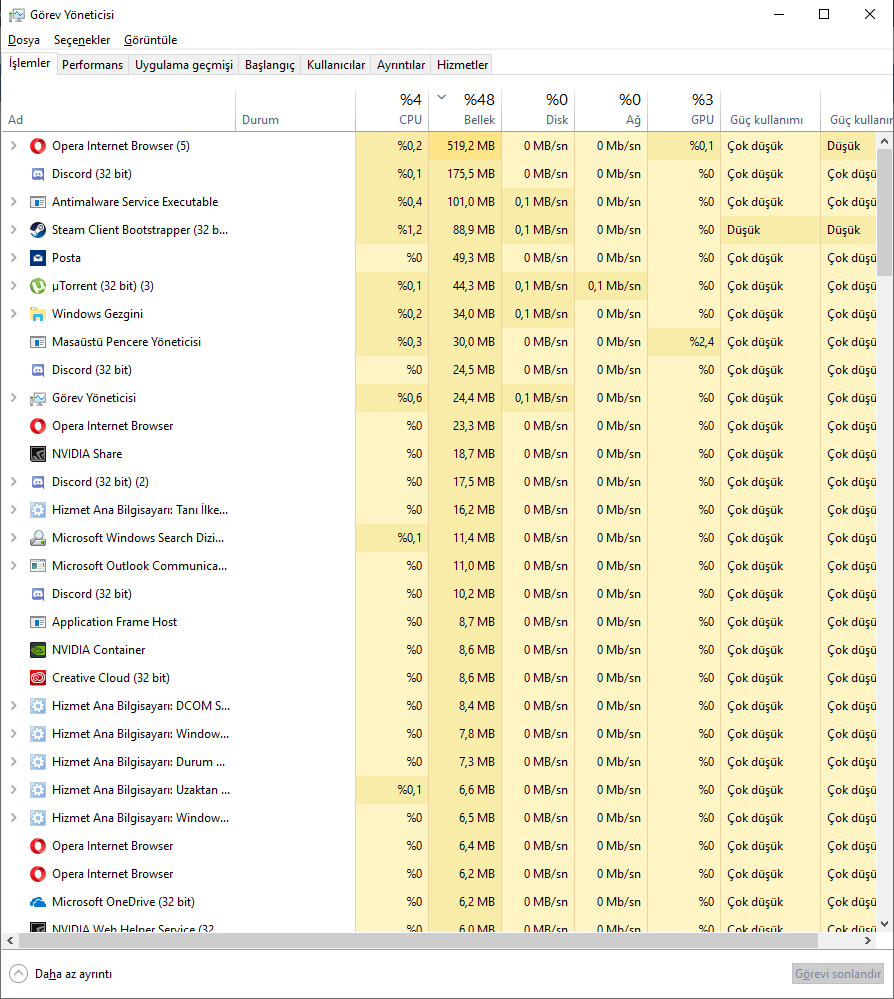
Task: Sort processes by the Bellek column header
Action: 465,110
